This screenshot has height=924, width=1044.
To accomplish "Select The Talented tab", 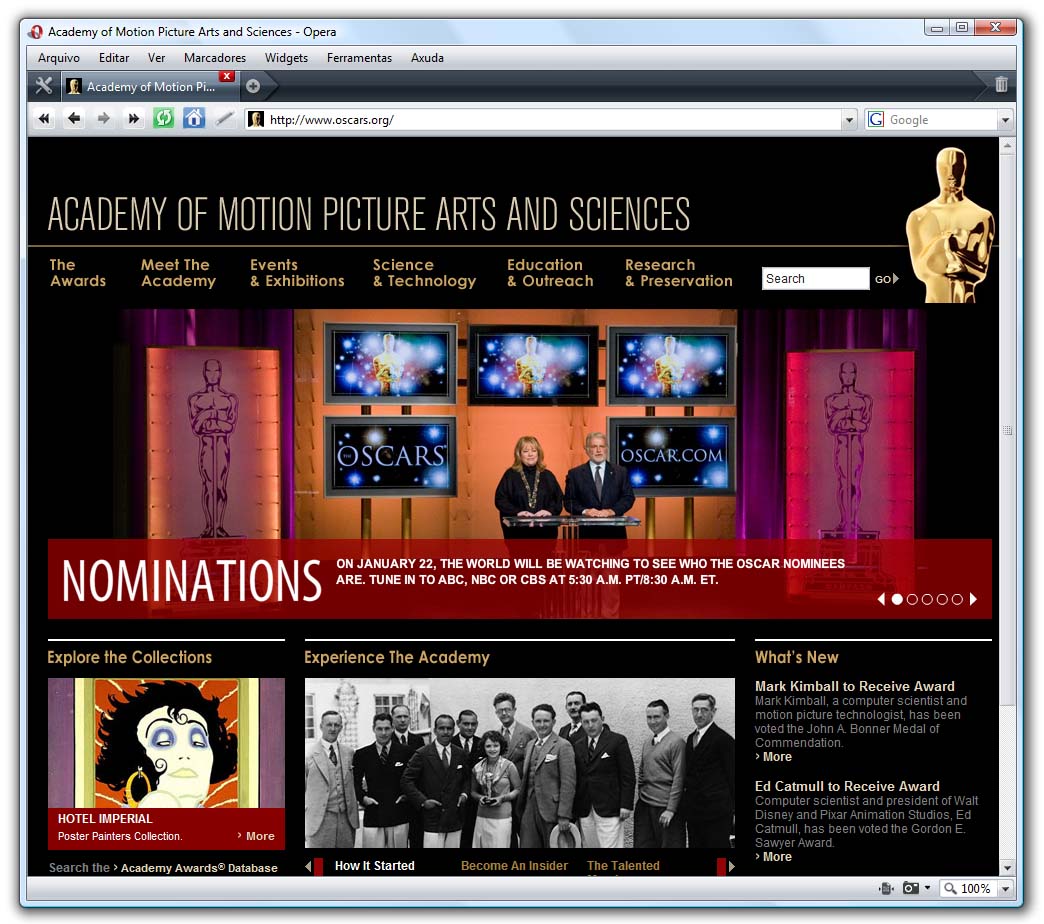I will pyautogui.click(x=623, y=865).
